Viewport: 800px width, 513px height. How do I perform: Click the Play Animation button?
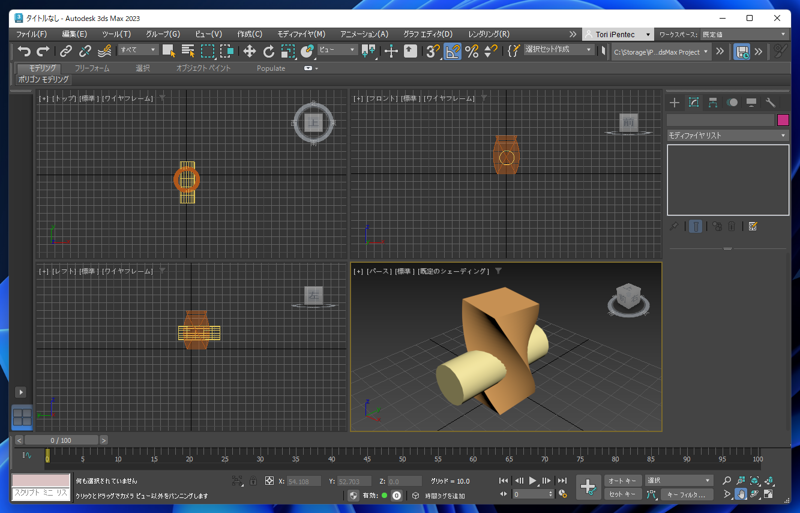(x=533, y=480)
